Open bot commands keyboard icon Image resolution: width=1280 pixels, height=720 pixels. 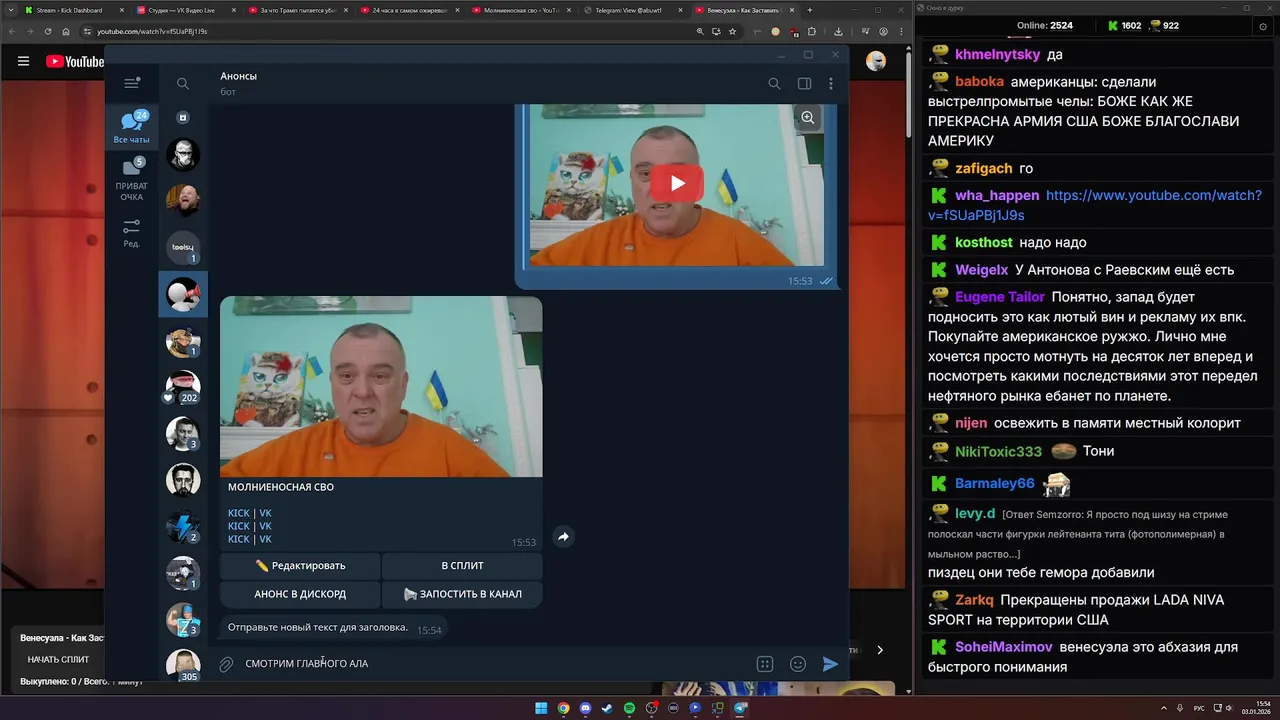tap(765, 664)
